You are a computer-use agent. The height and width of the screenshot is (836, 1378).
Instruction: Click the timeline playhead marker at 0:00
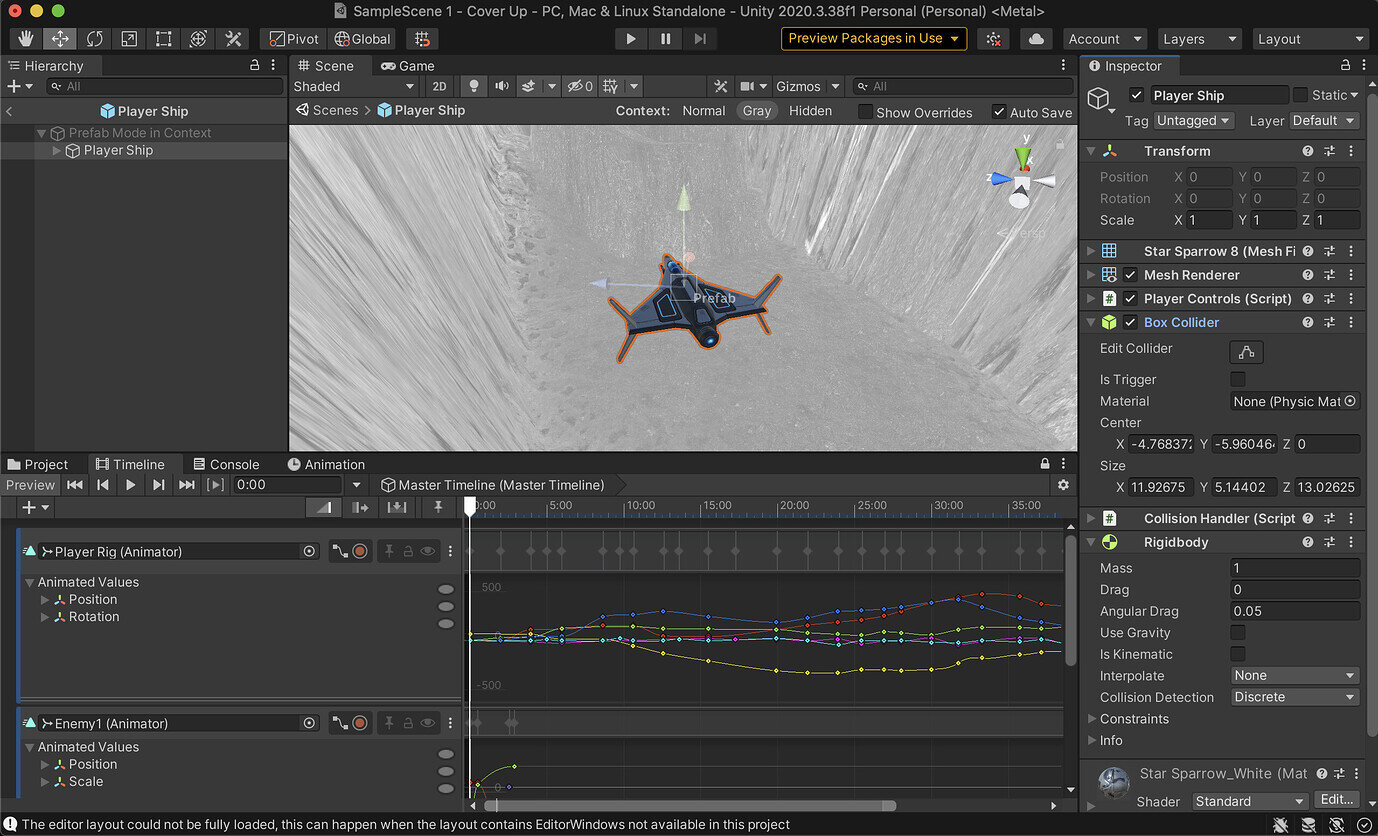(x=470, y=506)
